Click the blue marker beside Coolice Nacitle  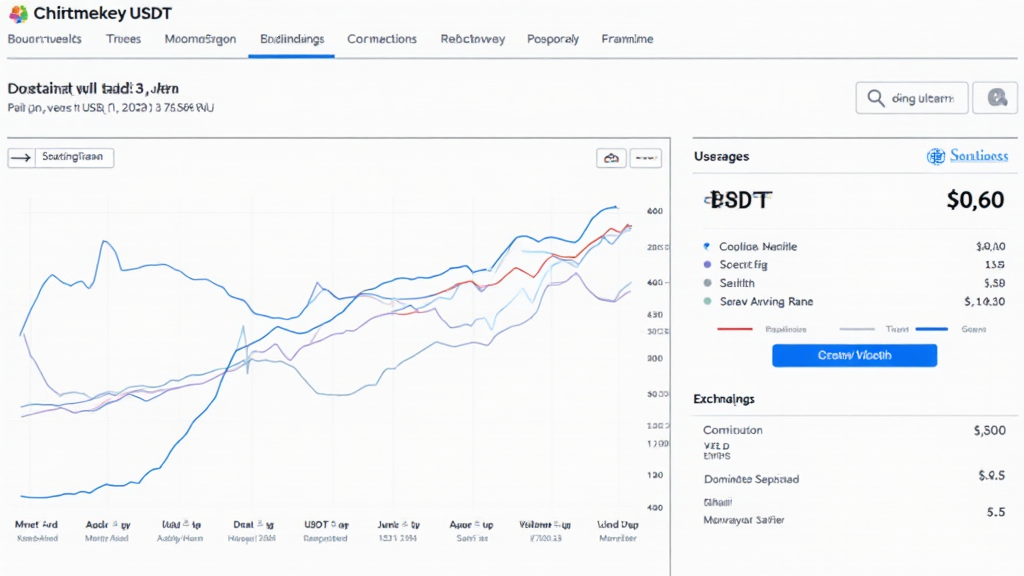(707, 246)
